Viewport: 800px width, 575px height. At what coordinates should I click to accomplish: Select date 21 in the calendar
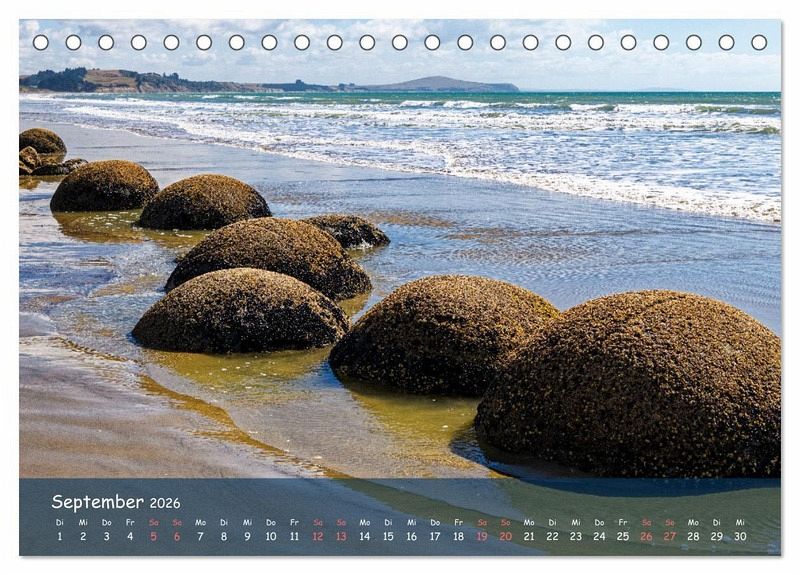pyautogui.click(x=529, y=537)
